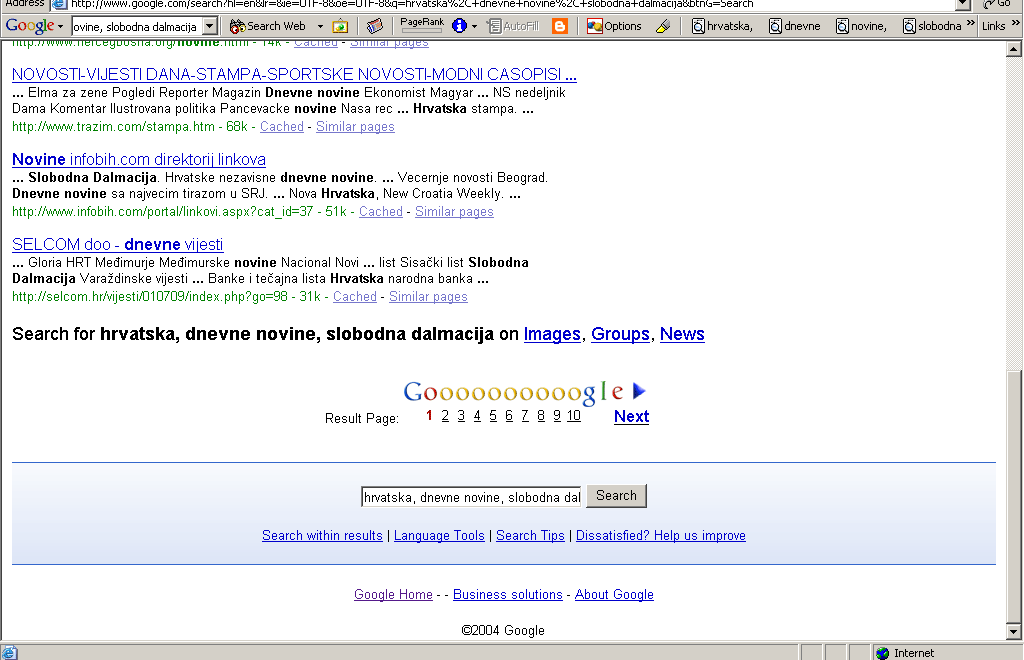Find the word hrvatska via toolbar button
The width and height of the screenshot is (1024, 660).
[x=722, y=26]
